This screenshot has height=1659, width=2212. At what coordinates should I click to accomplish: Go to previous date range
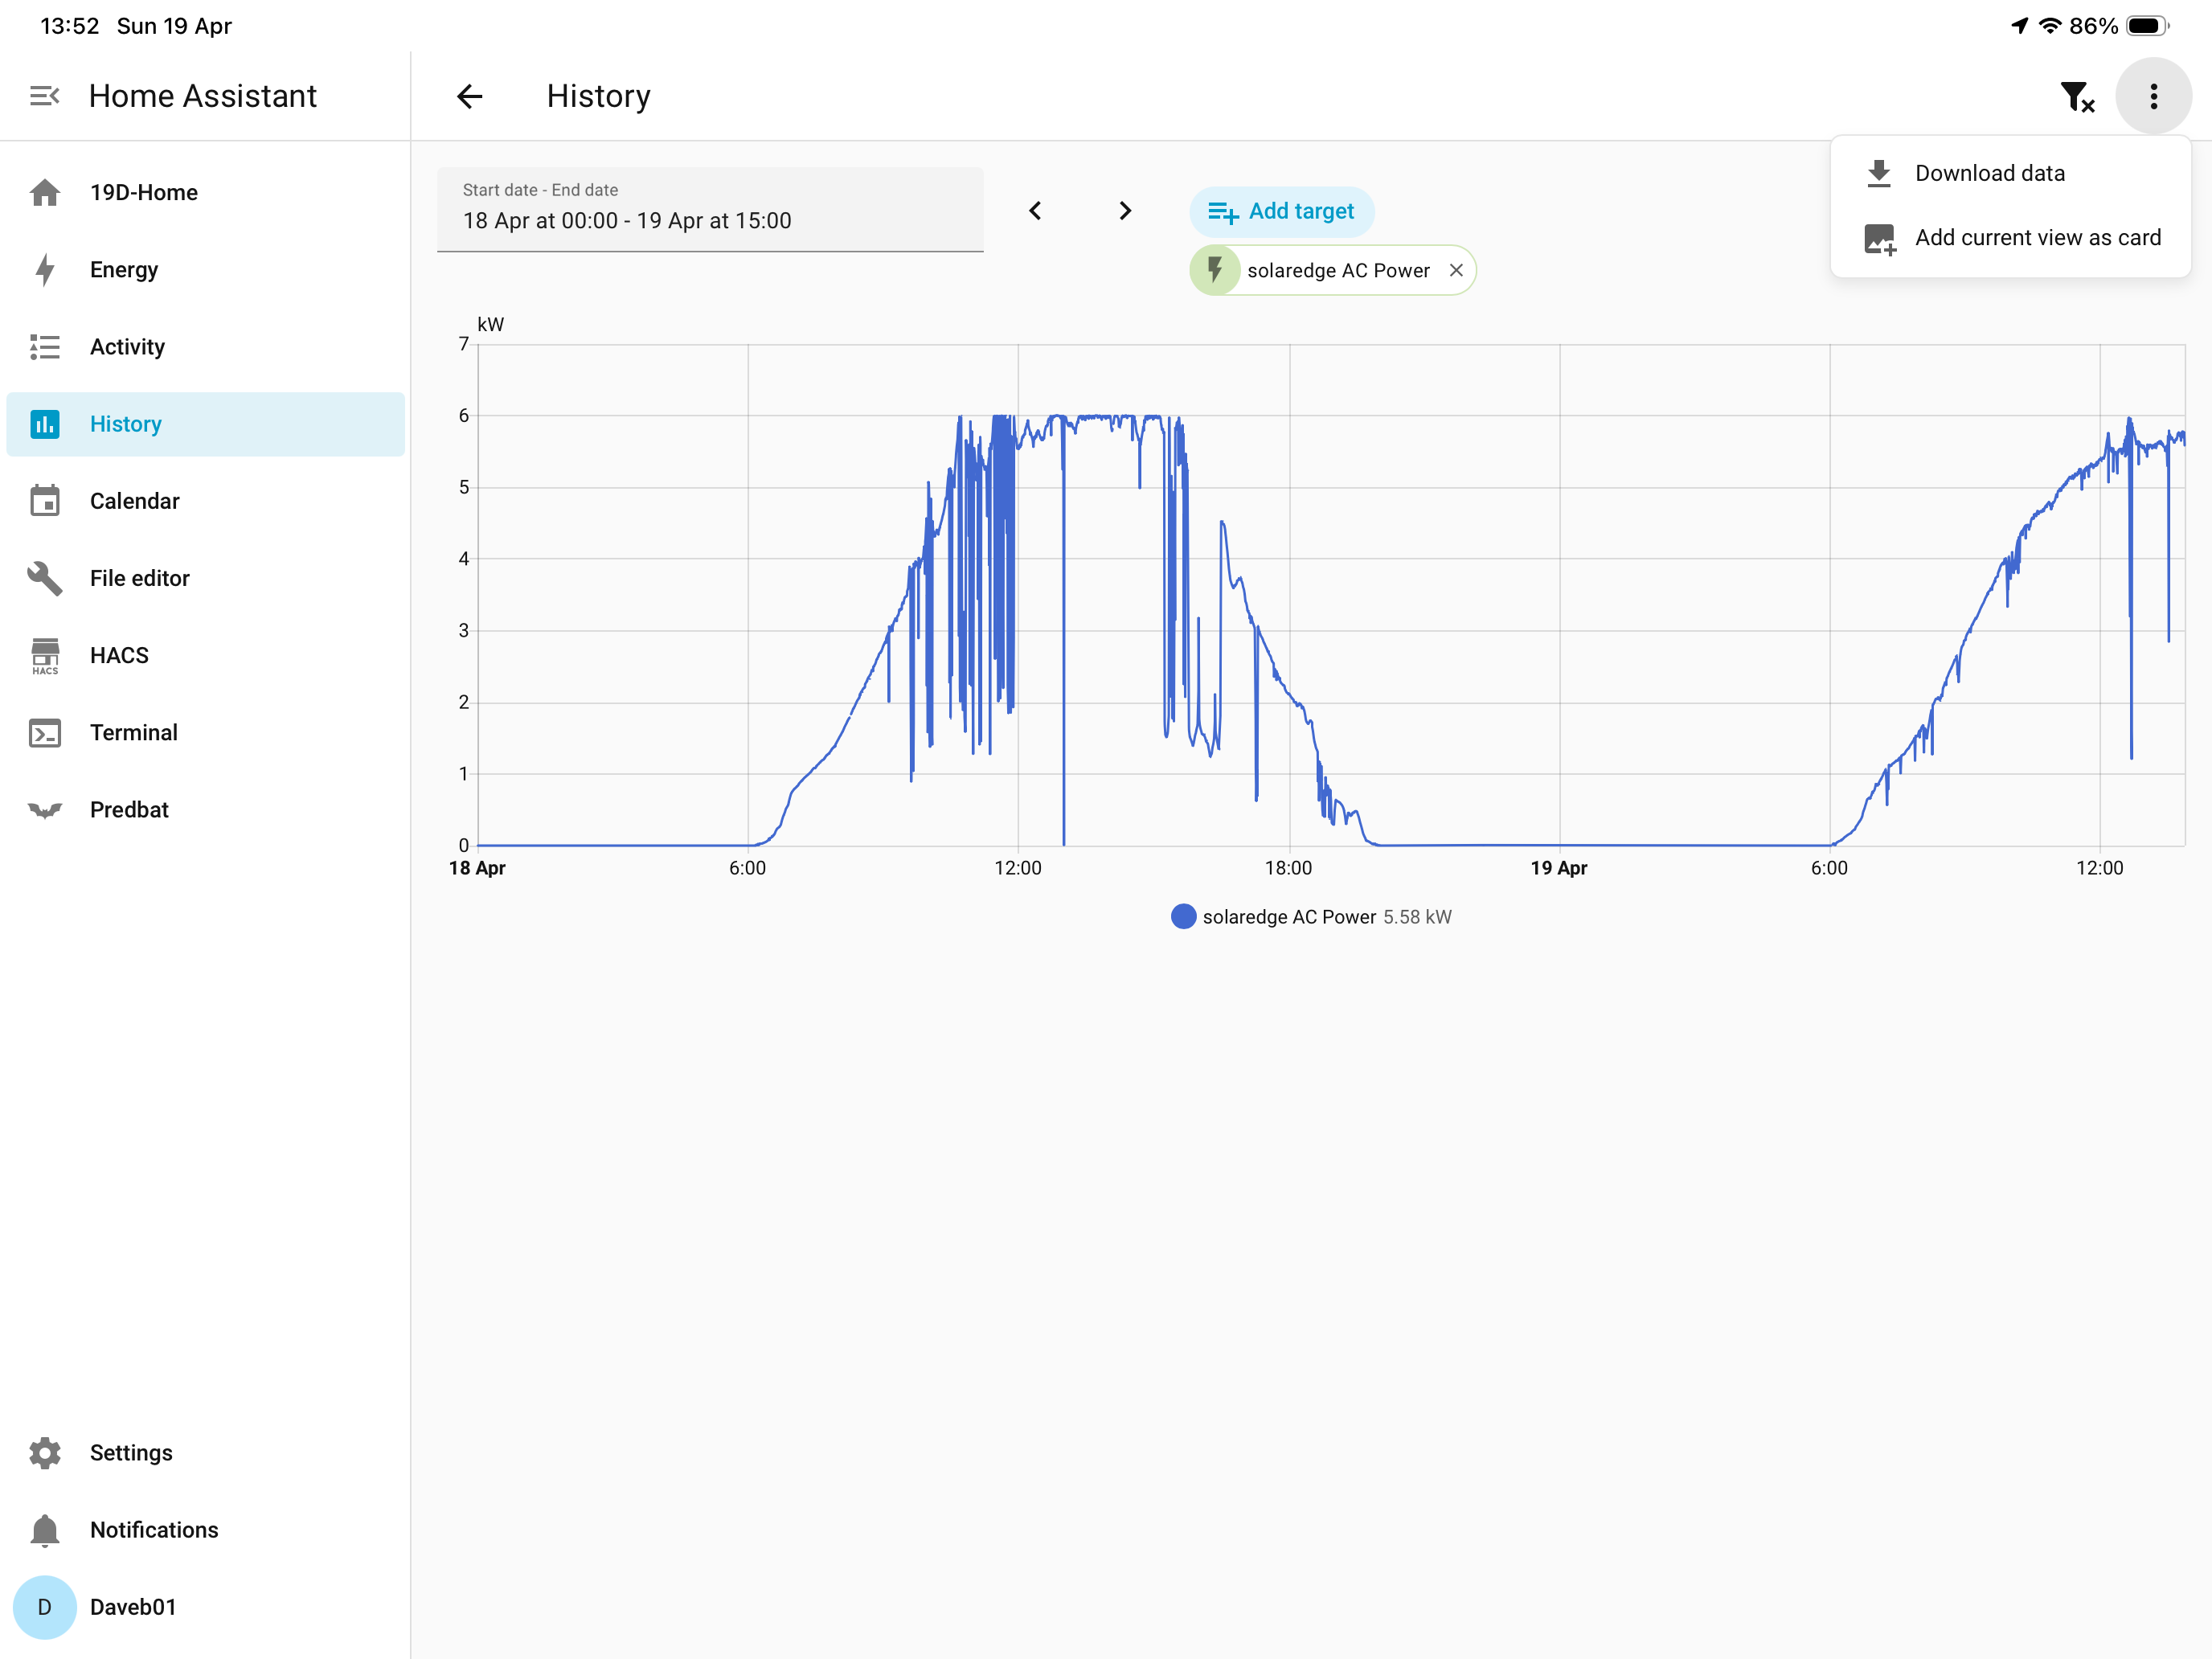[1035, 210]
